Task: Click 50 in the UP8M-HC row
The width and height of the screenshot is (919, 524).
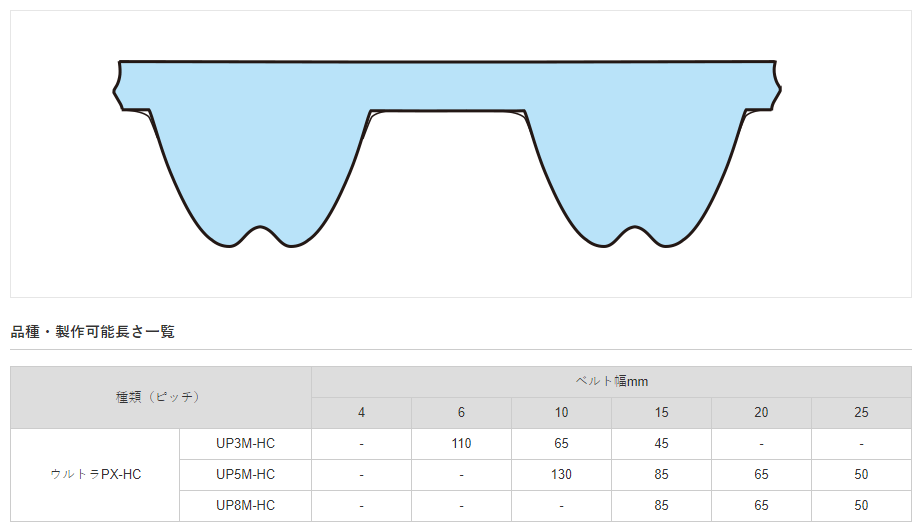Action: [x=861, y=505]
